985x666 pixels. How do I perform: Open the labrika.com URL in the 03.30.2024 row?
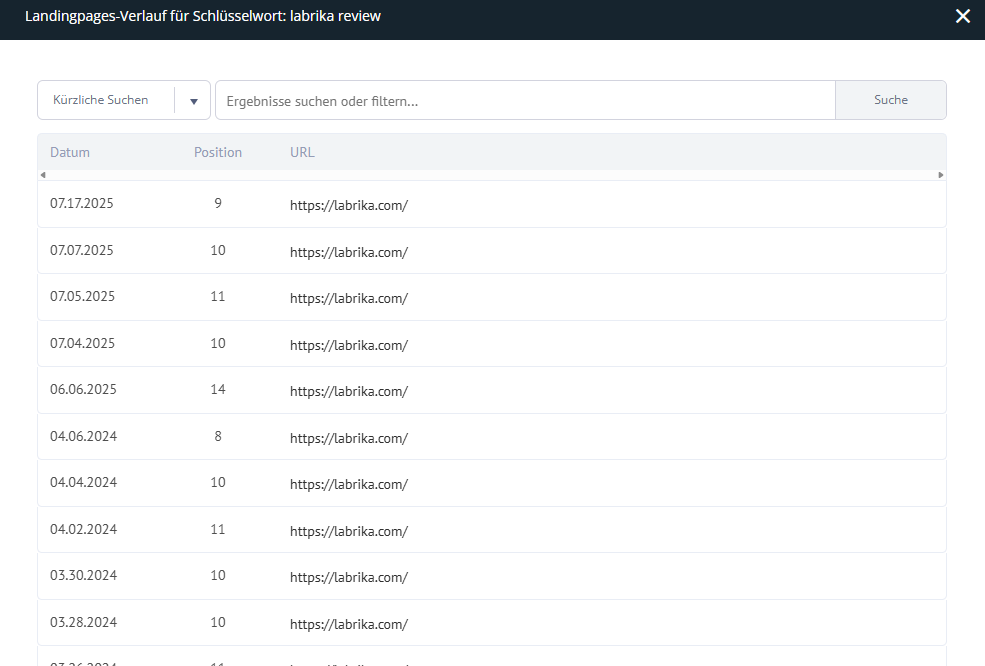[x=349, y=577]
